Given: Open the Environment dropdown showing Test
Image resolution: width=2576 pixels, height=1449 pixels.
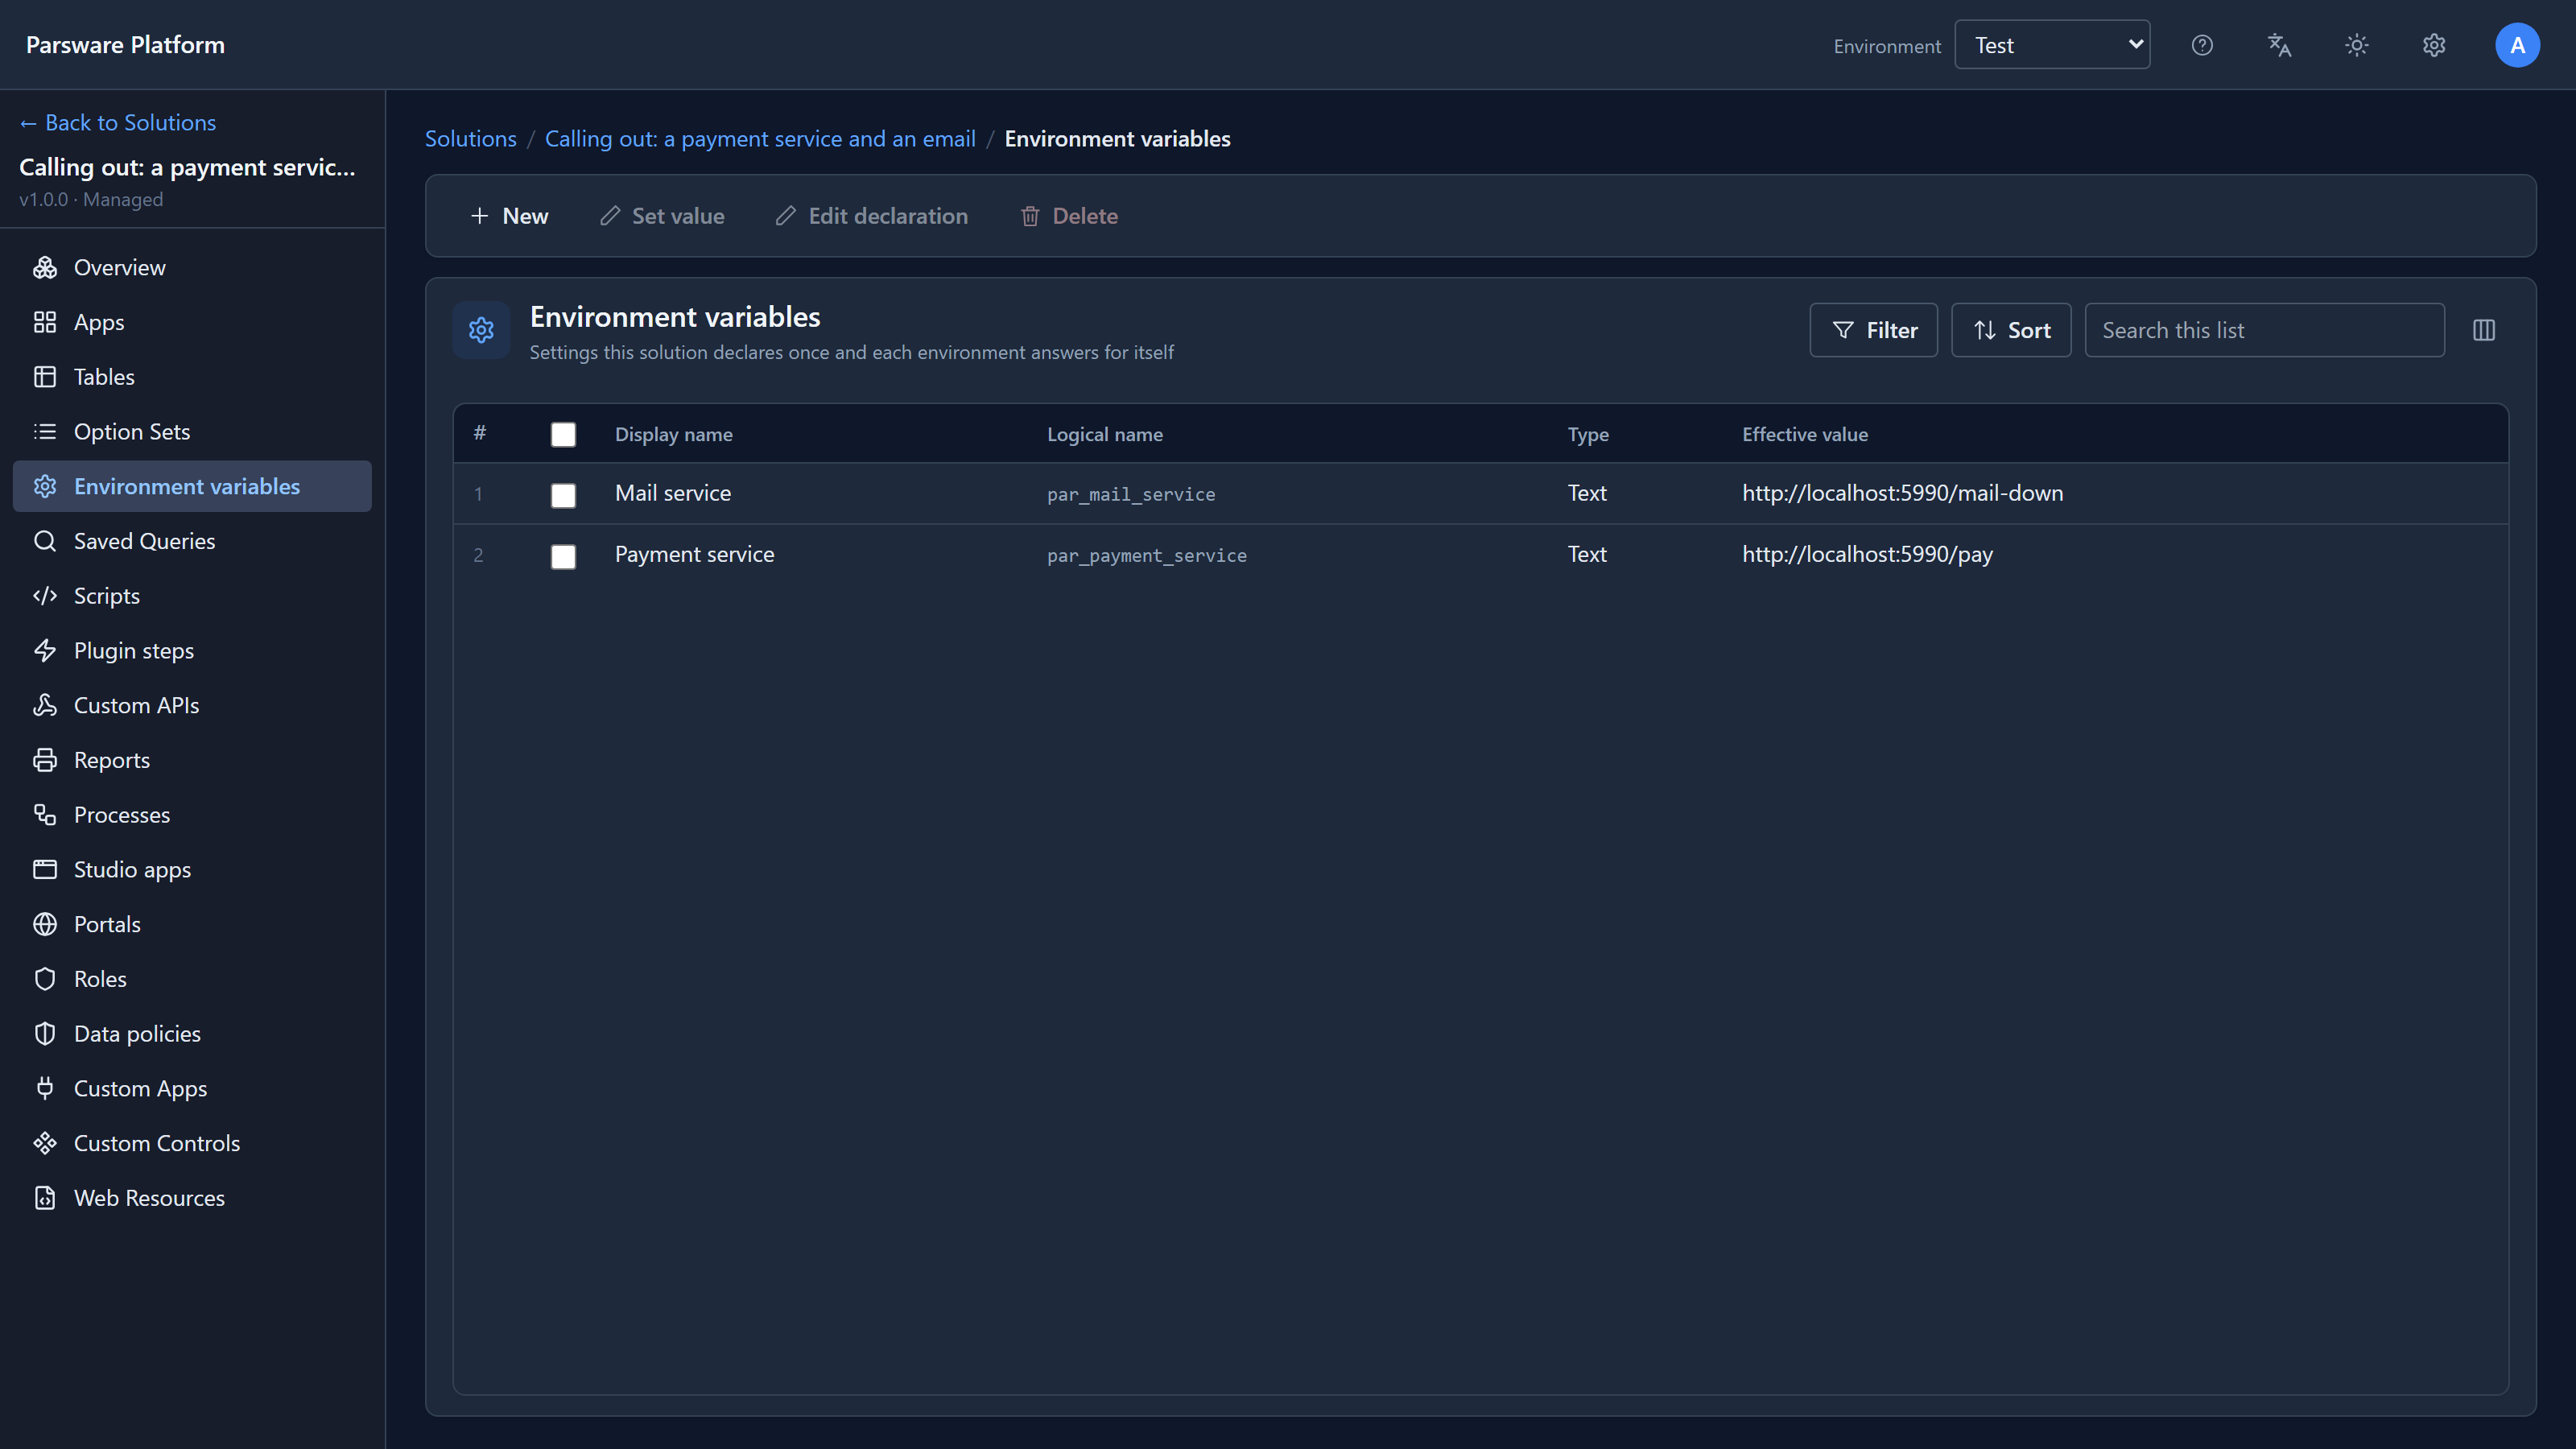Looking at the screenshot, I should click(2052, 45).
